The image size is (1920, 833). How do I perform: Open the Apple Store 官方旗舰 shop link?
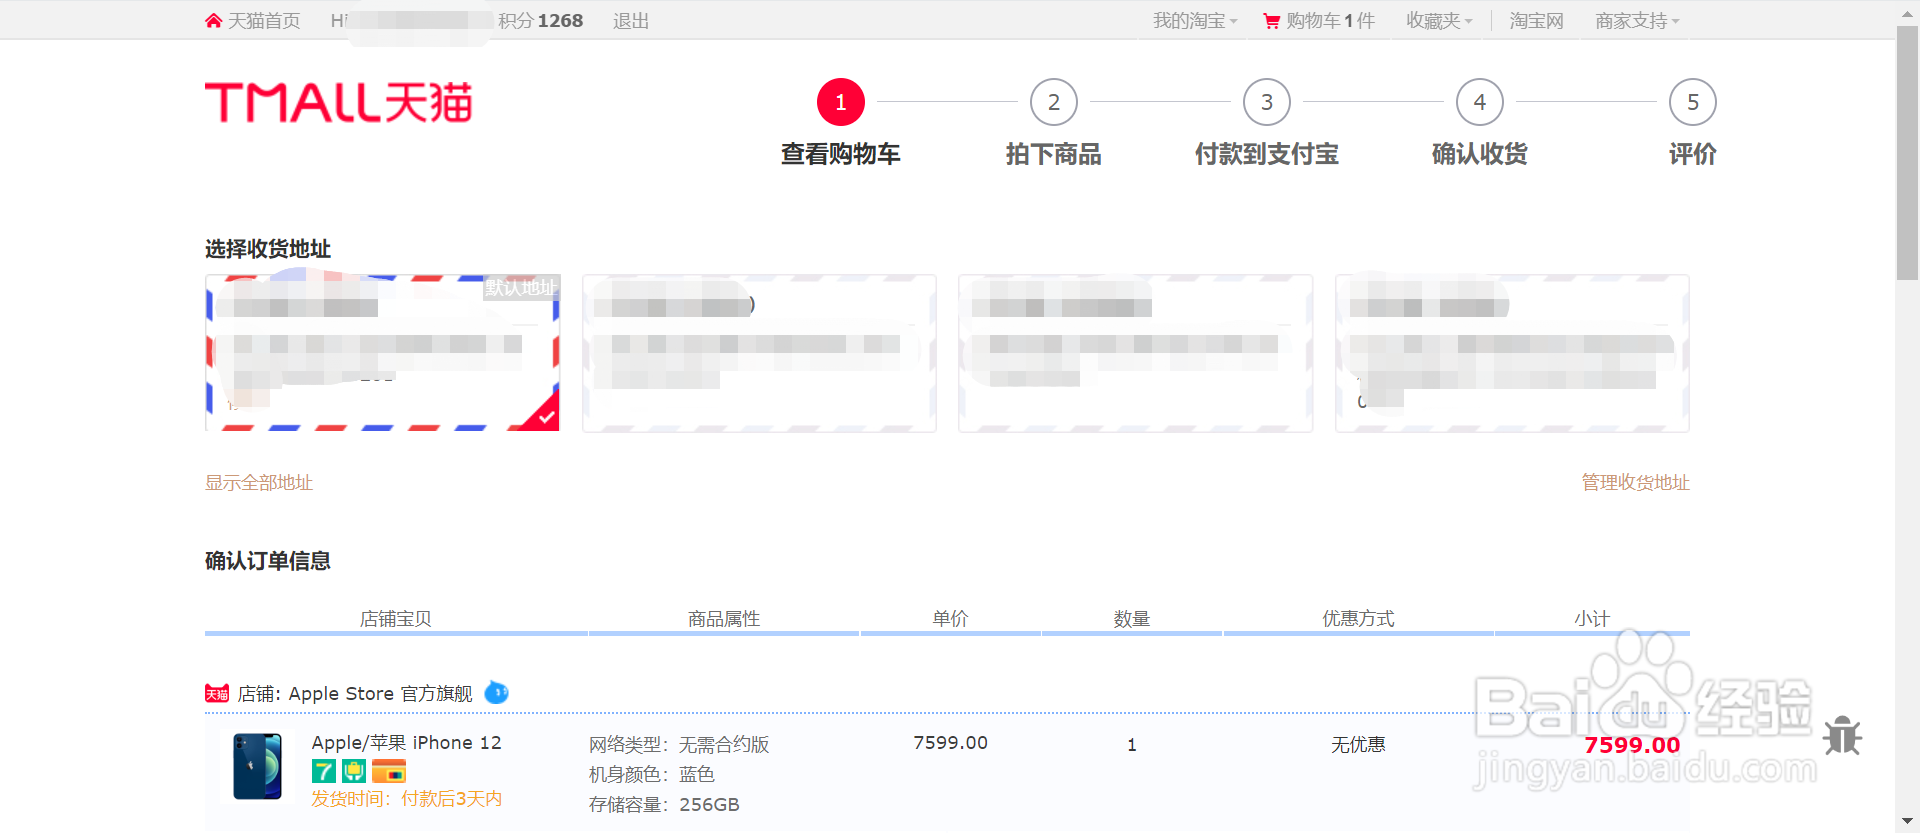[x=380, y=693]
